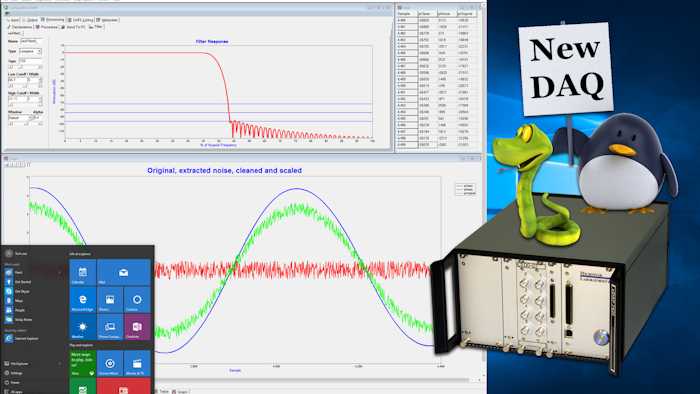700x394 pixels.
Task: Open the Photos tile
Action: 110,299
